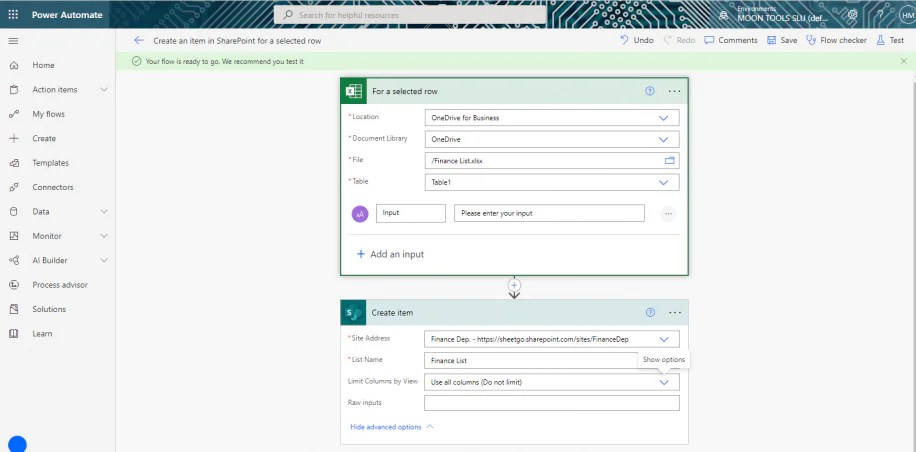Insert a new step with plus connector

tap(514, 286)
